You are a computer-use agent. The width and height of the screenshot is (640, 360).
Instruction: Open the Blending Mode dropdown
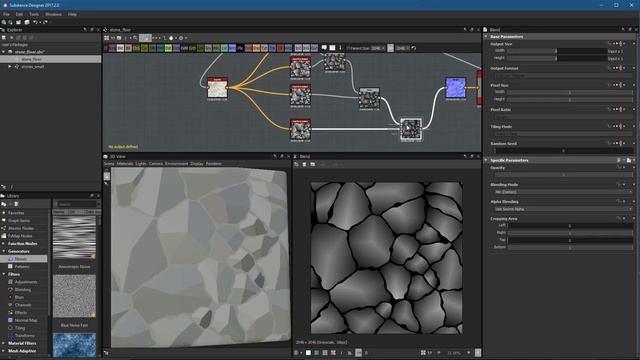tap(563, 192)
